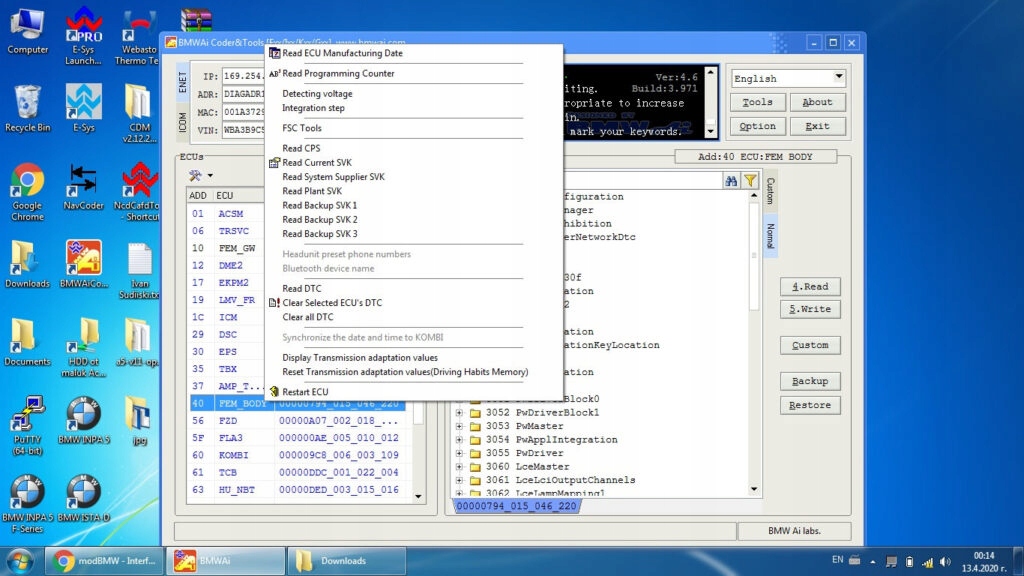Viewport: 1024px width, 576px height.
Task: Expand the 3060 LceMaster folder node
Action: tap(460, 467)
